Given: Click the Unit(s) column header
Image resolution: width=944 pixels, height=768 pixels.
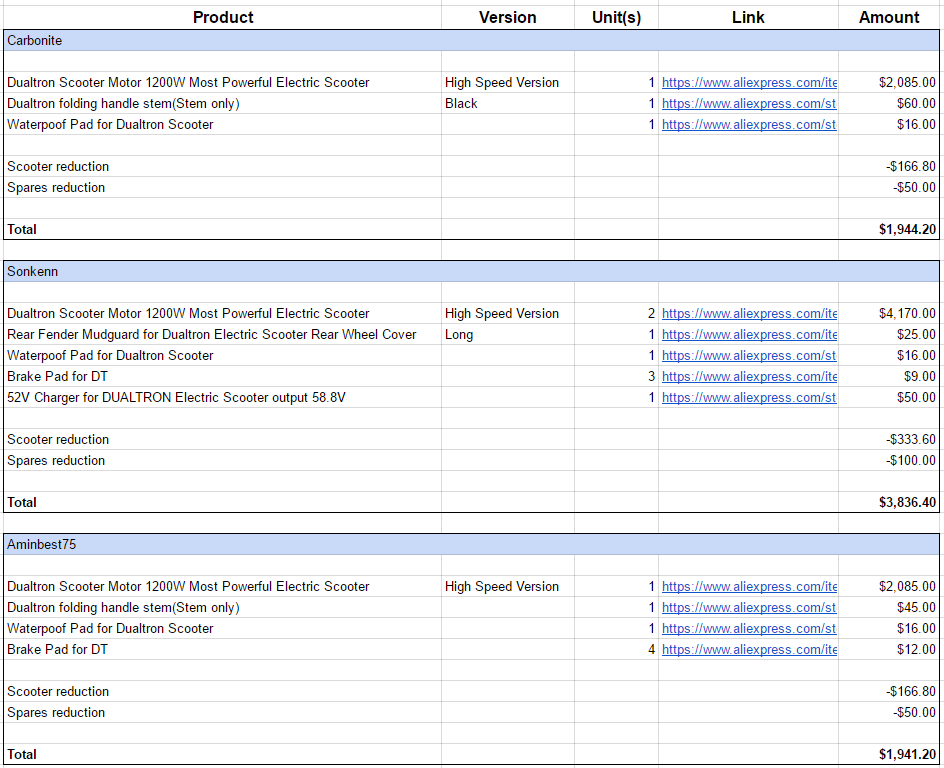Looking at the screenshot, I should pyautogui.click(x=616, y=17).
